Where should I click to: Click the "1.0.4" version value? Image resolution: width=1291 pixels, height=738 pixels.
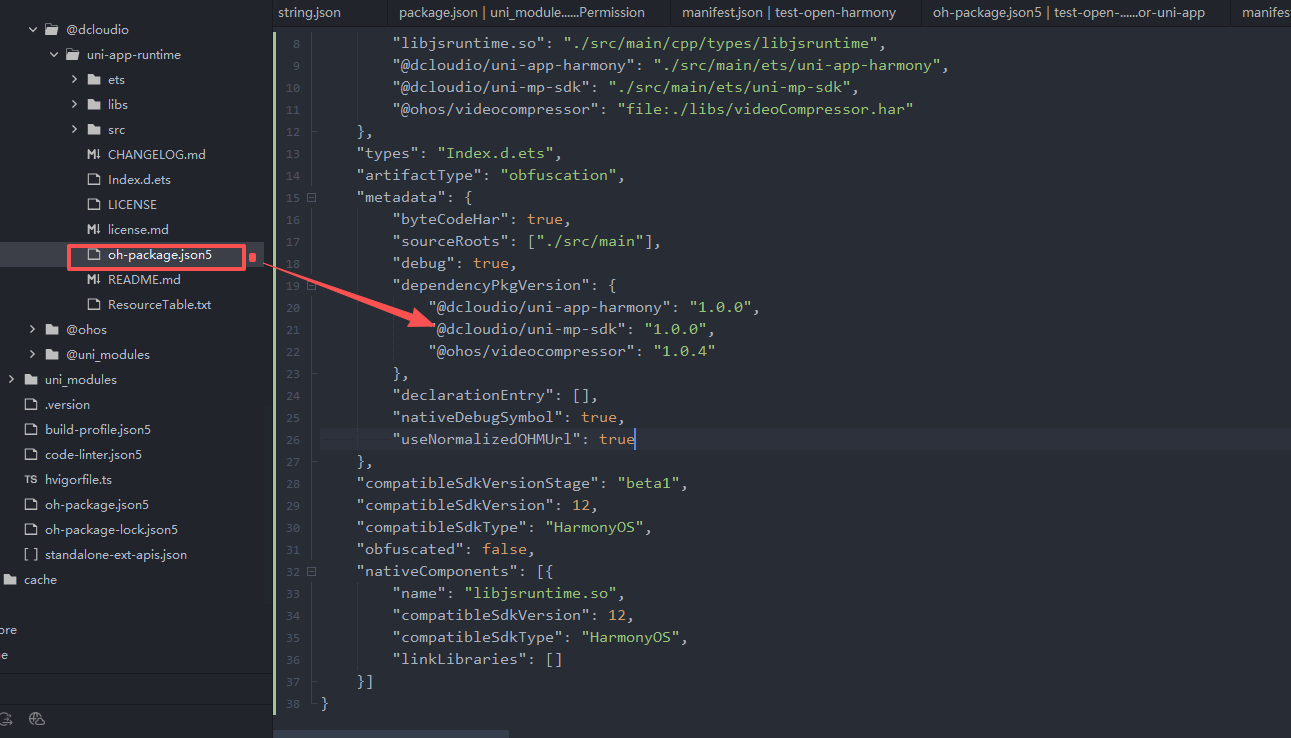point(684,351)
